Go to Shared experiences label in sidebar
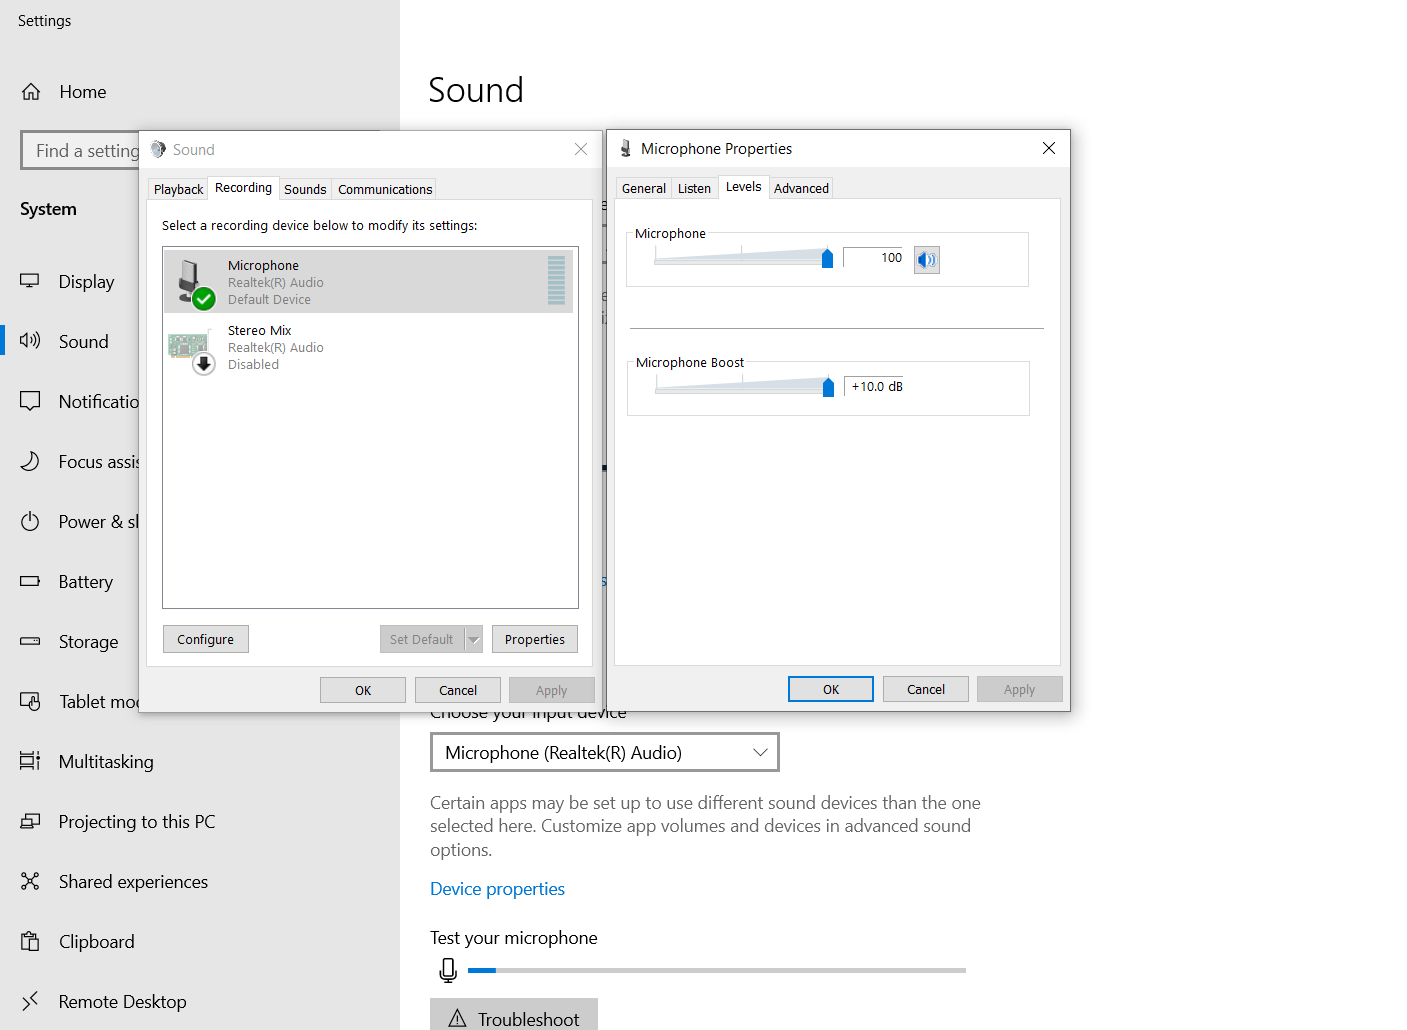The image size is (1407, 1030). 133,881
